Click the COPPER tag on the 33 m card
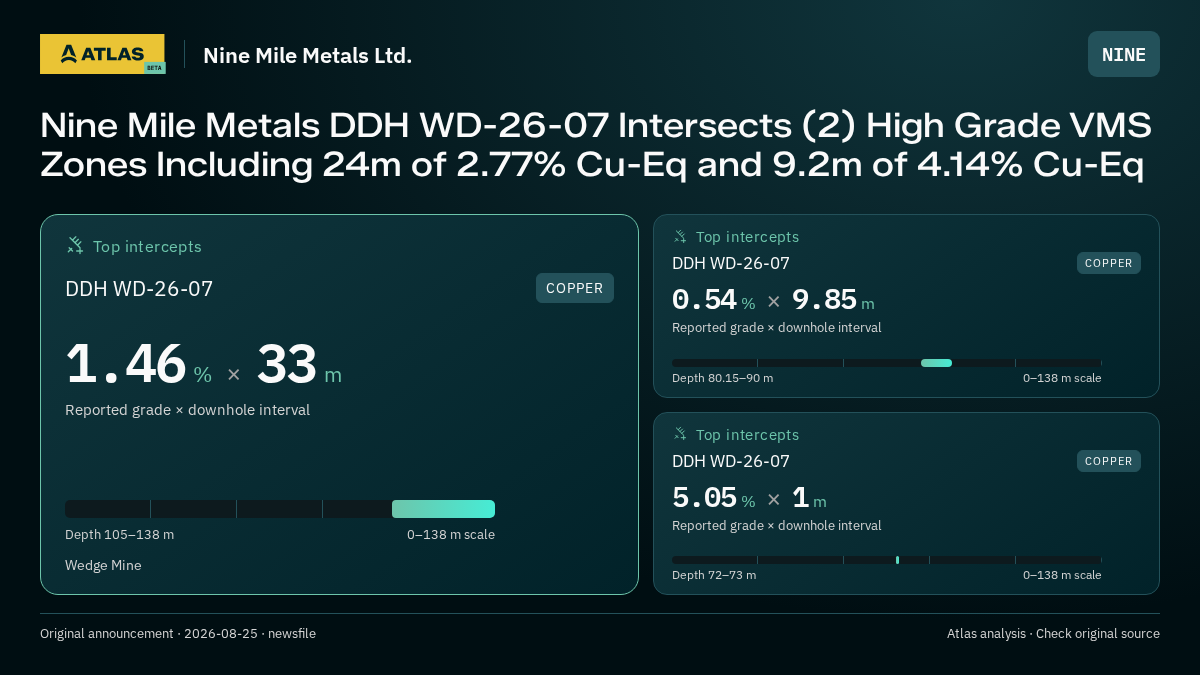Viewport: 1200px width, 675px height. (x=575, y=288)
